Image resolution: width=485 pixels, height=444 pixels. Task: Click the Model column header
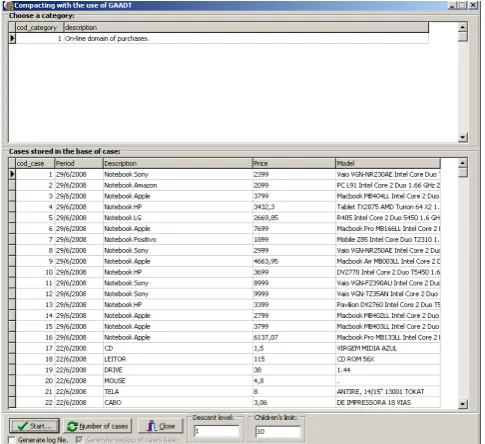pyautogui.click(x=388, y=163)
